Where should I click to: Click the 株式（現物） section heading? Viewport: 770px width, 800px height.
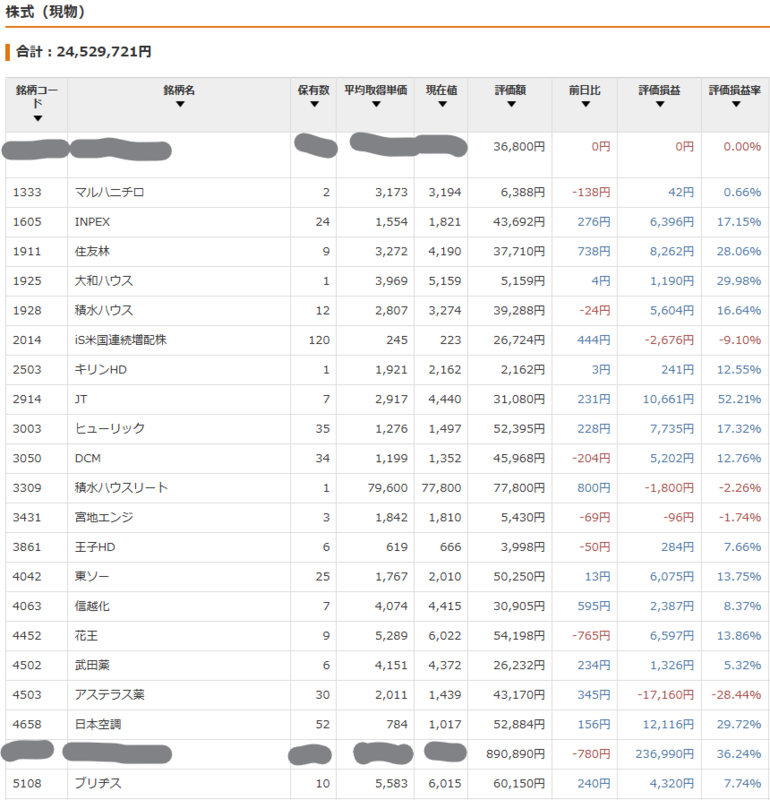[45, 11]
